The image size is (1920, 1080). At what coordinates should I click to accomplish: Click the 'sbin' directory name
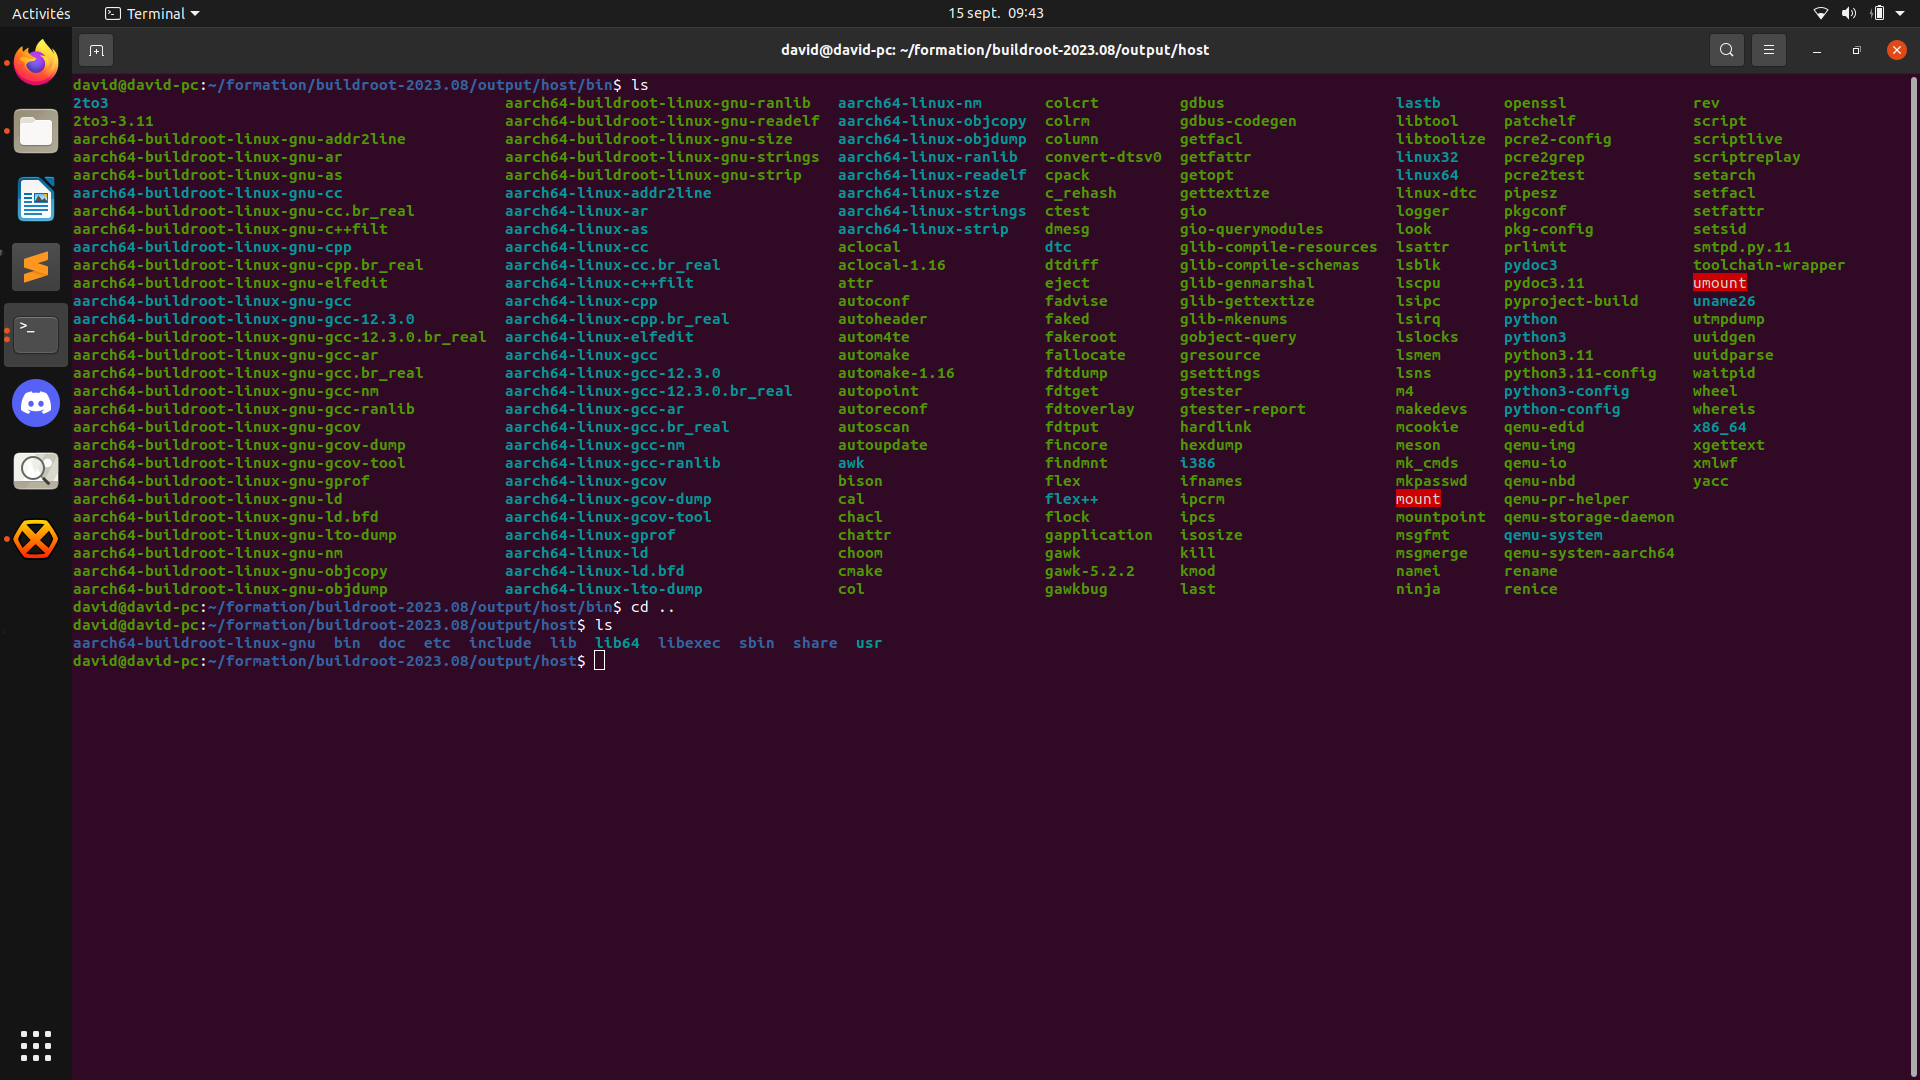coord(756,643)
